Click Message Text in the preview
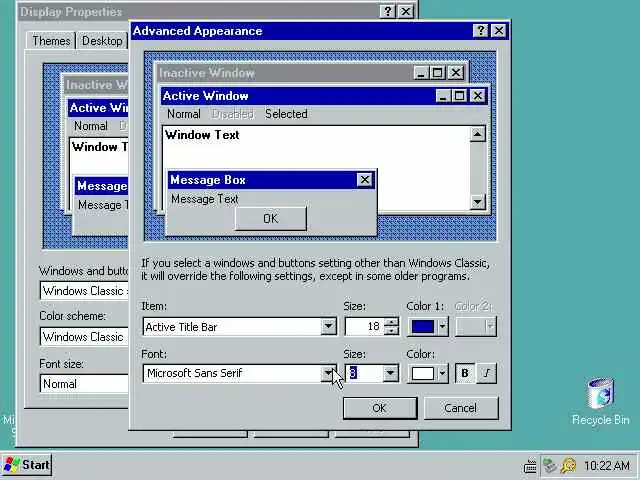640x480 pixels. click(204, 199)
